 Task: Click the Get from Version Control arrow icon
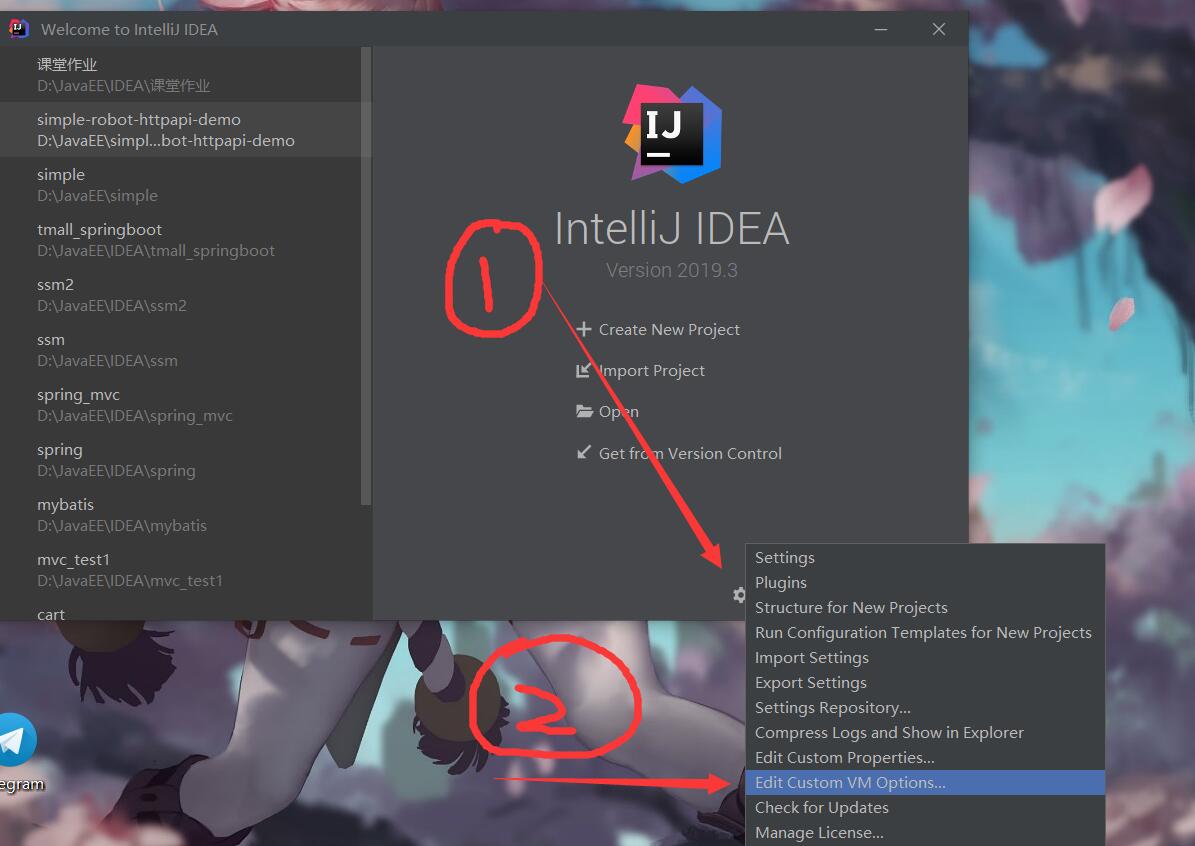584,453
